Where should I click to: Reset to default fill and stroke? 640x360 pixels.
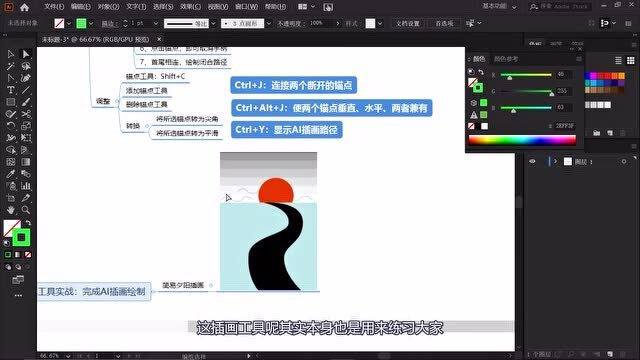point(7,243)
